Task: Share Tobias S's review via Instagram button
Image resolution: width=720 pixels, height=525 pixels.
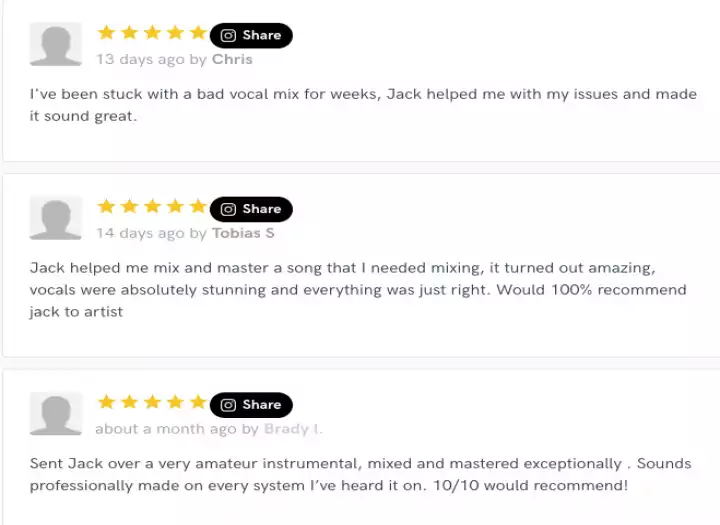Action: coord(251,209)
